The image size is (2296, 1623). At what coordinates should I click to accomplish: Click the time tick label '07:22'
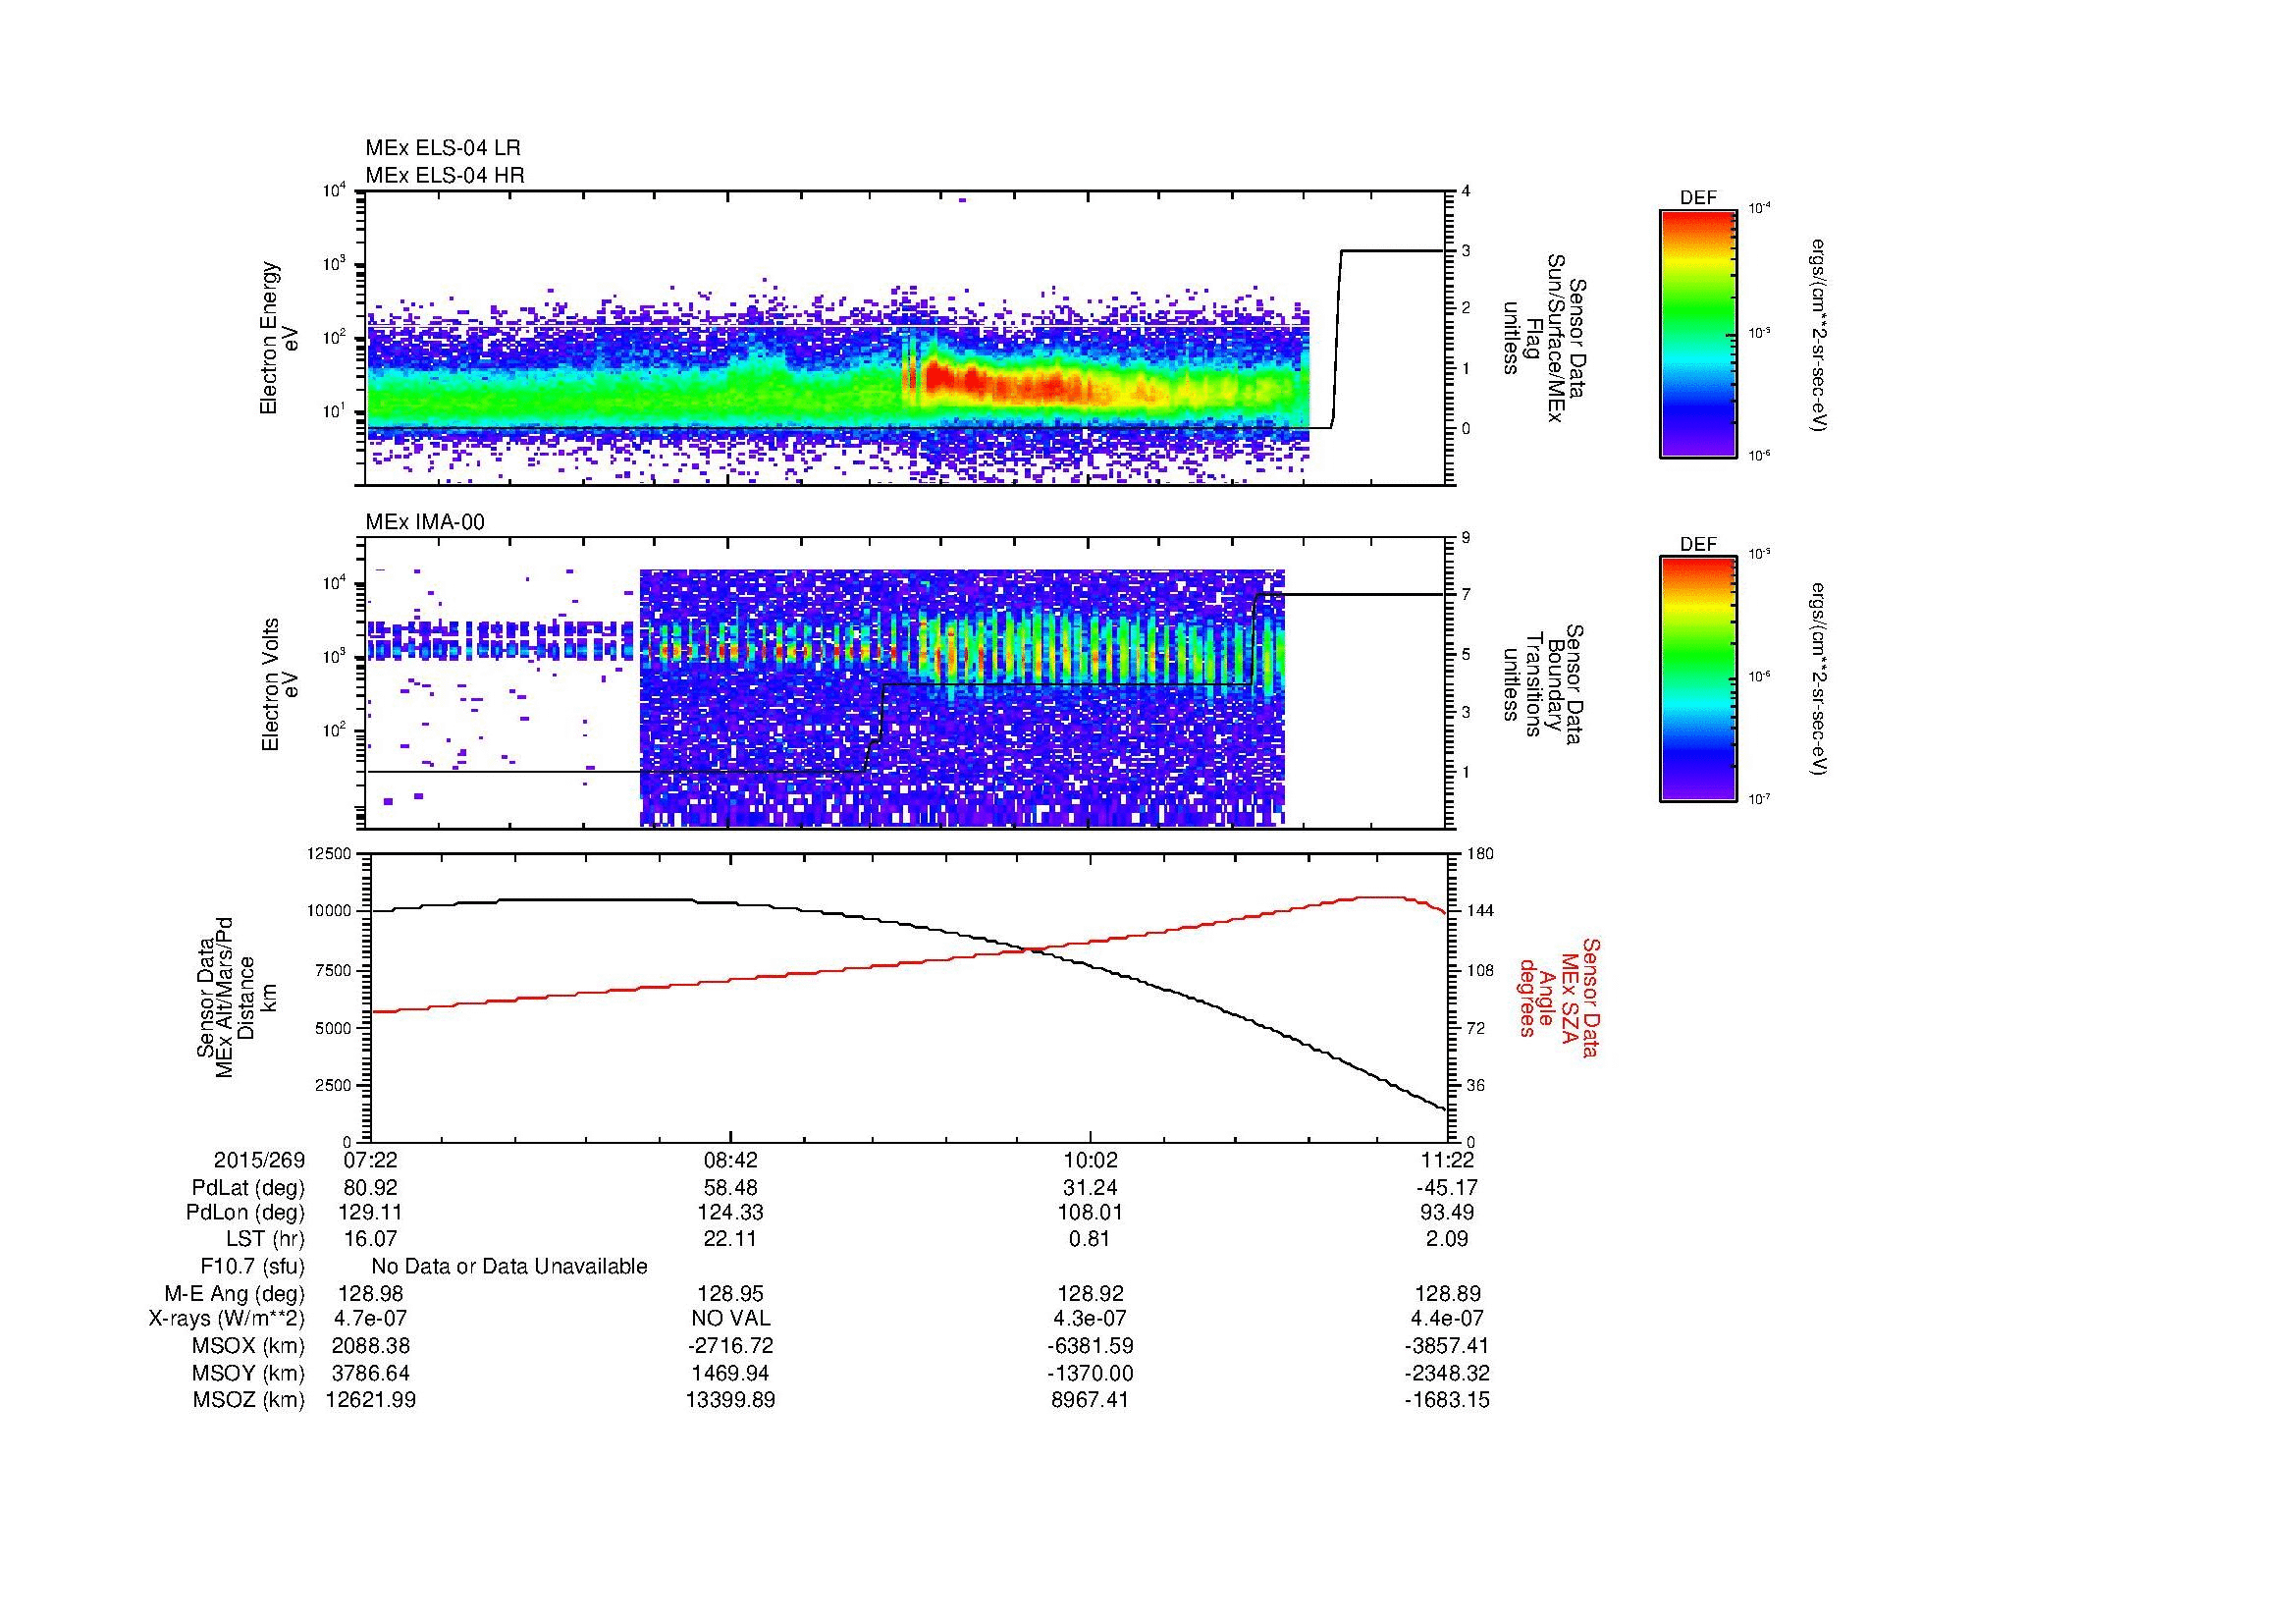point(371,1160)
